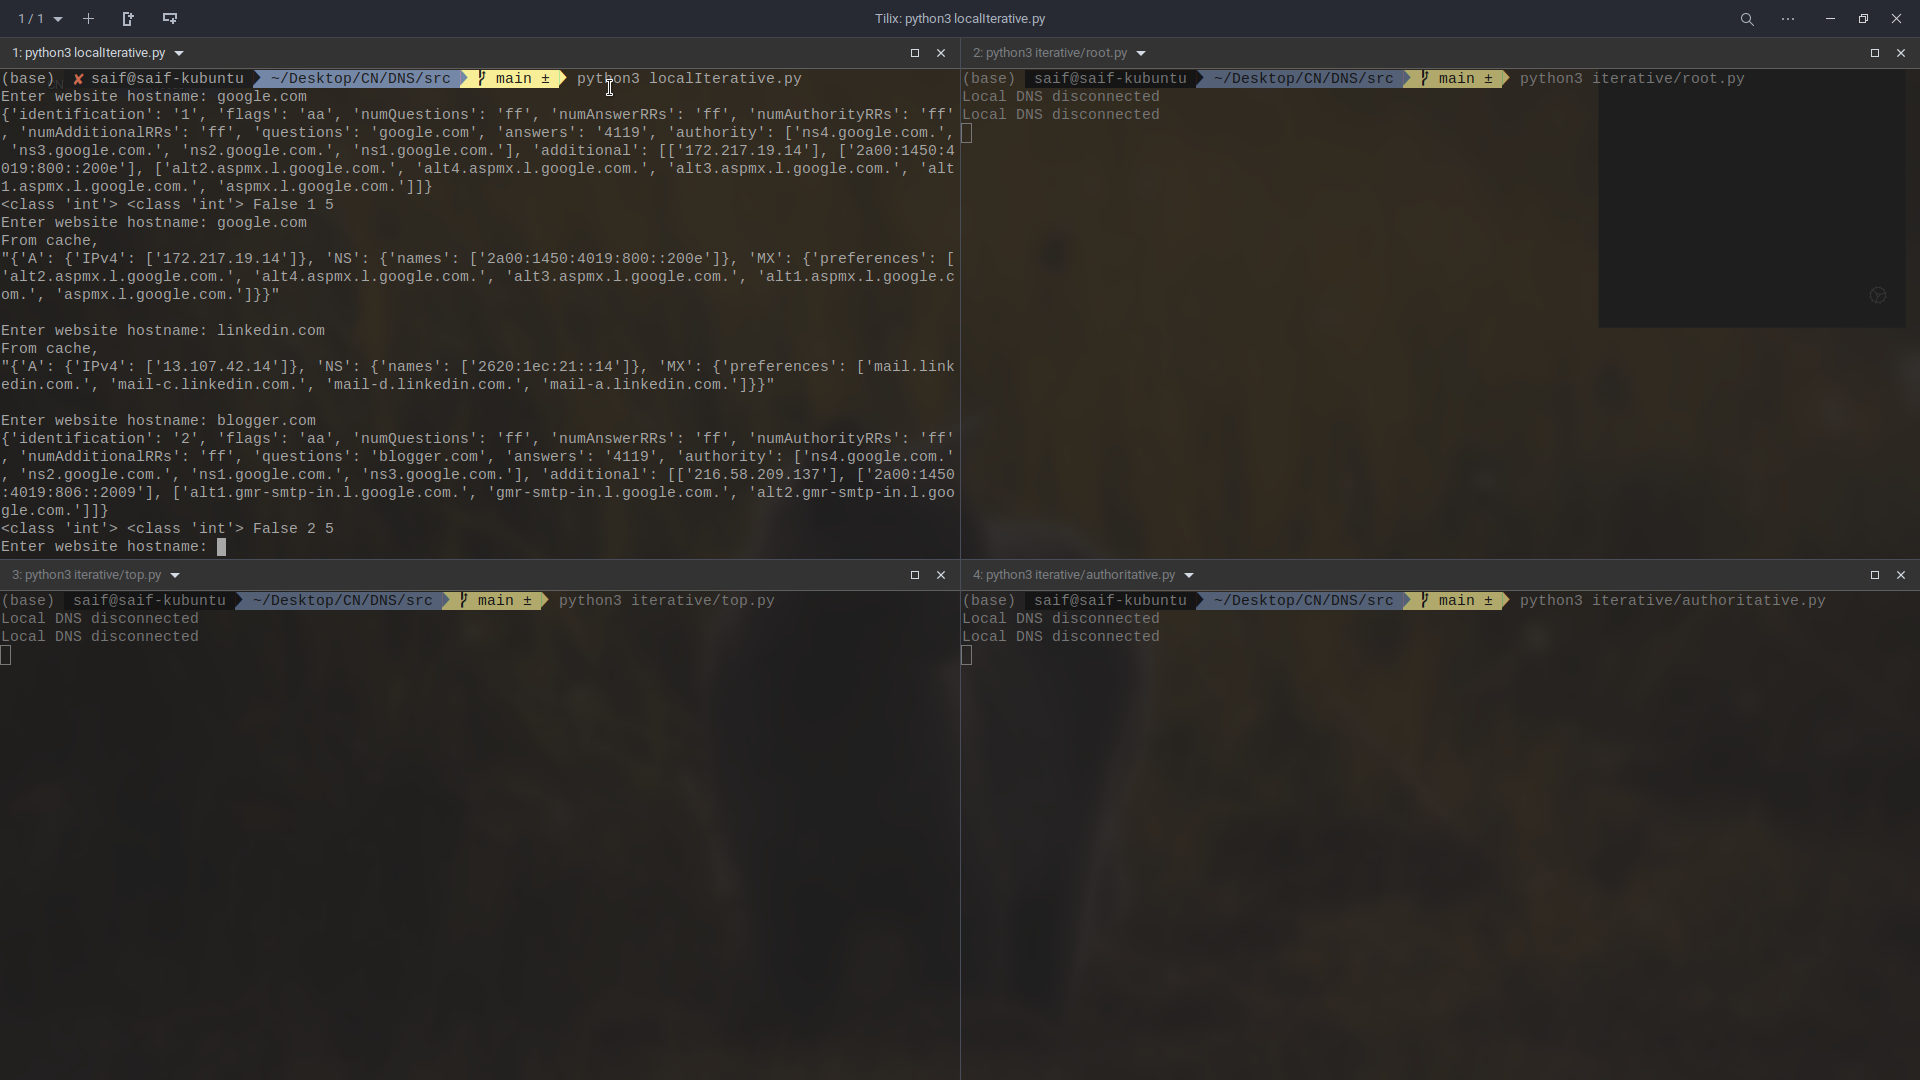Image resolution: width=1920 pixels, height=1080 pixels.
Task: Click the Tilix window title text
Action: [959, 19]
